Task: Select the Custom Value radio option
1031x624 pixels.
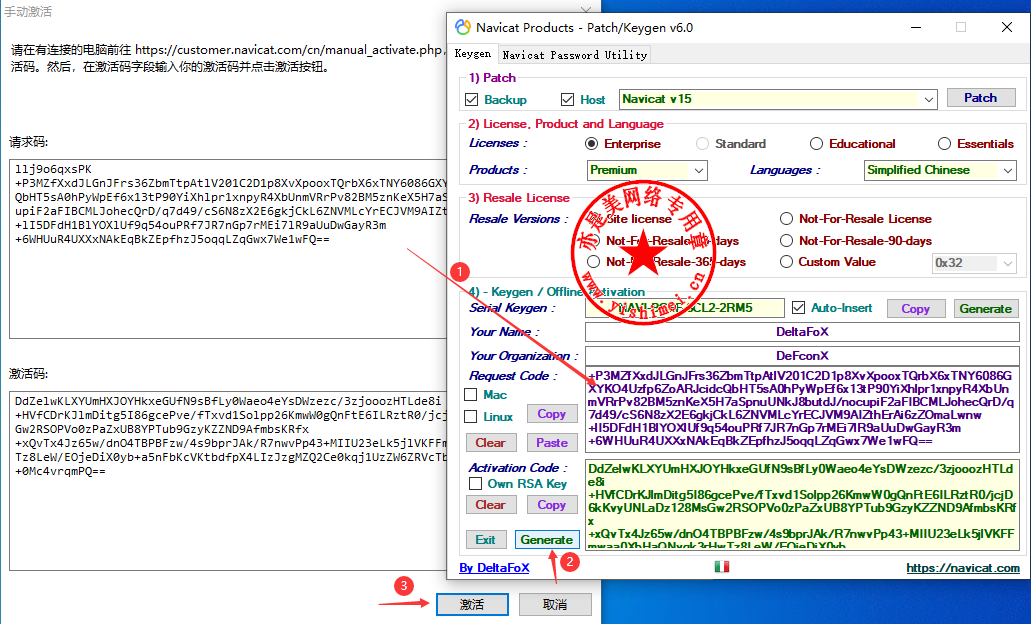Action: click(x=786, y=262)
